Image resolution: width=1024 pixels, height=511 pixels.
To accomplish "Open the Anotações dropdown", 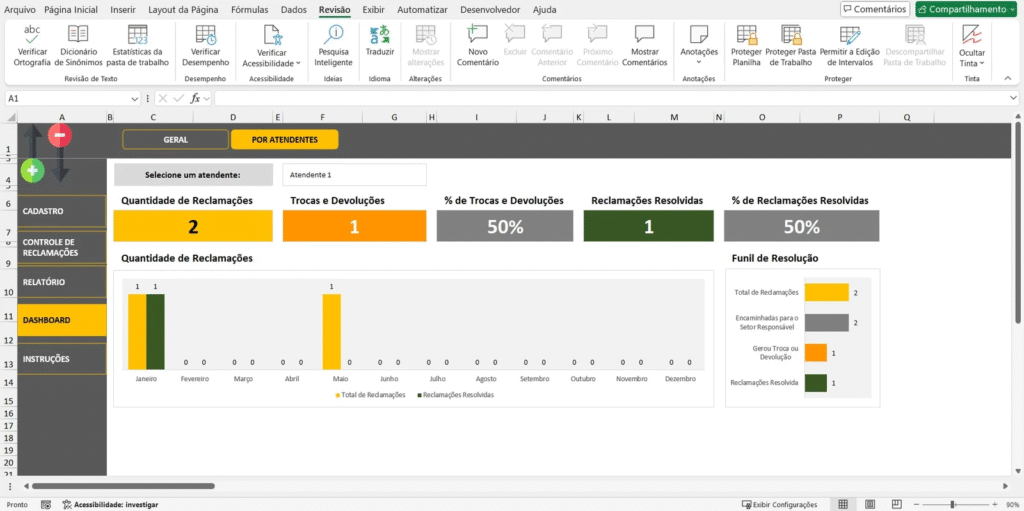I will pos(699,52).
